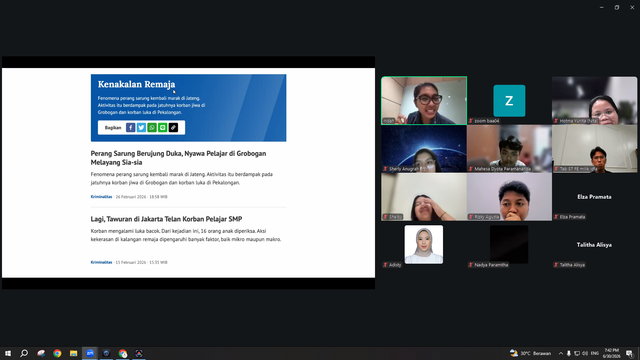Click the LINE share icon
640x360 pixels.
click(x=162, y=128)
